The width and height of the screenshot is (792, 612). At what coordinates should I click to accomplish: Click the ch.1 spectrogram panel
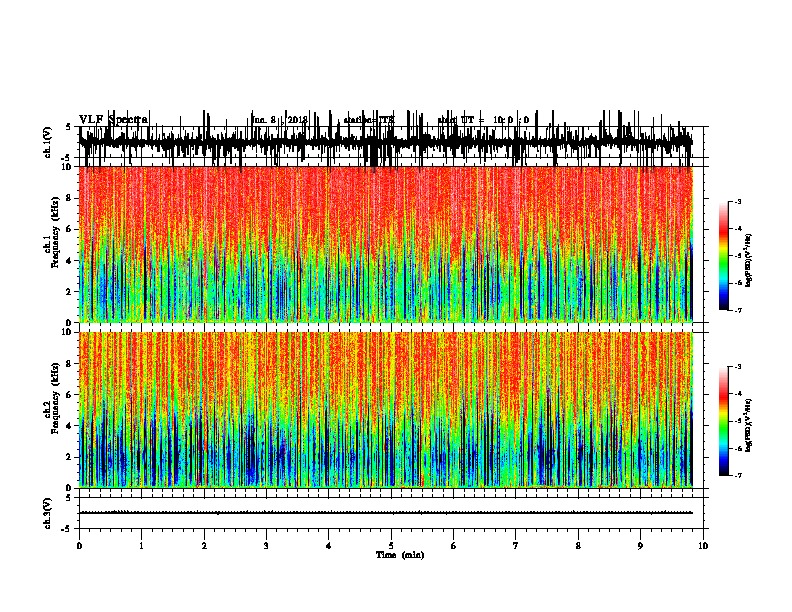pos(386,244)
